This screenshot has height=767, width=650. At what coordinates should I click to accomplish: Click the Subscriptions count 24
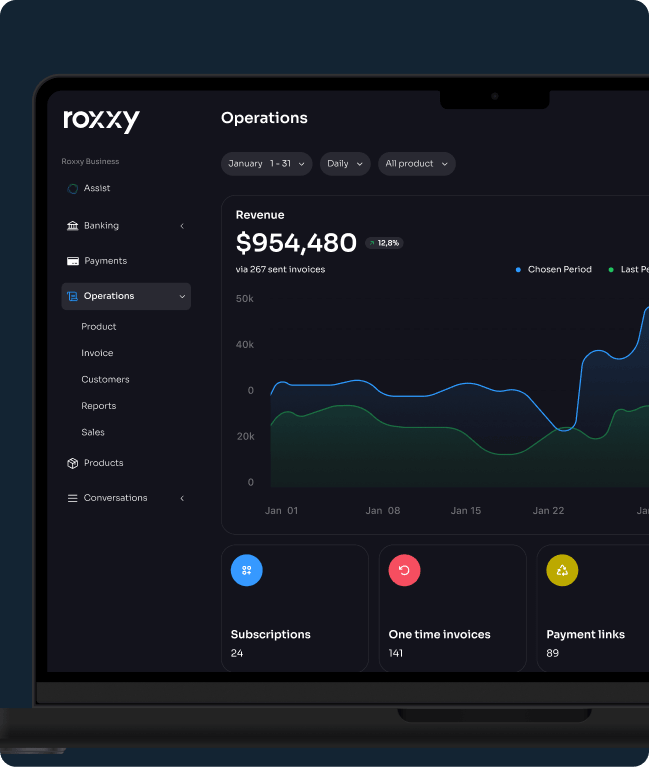[237, 653]
